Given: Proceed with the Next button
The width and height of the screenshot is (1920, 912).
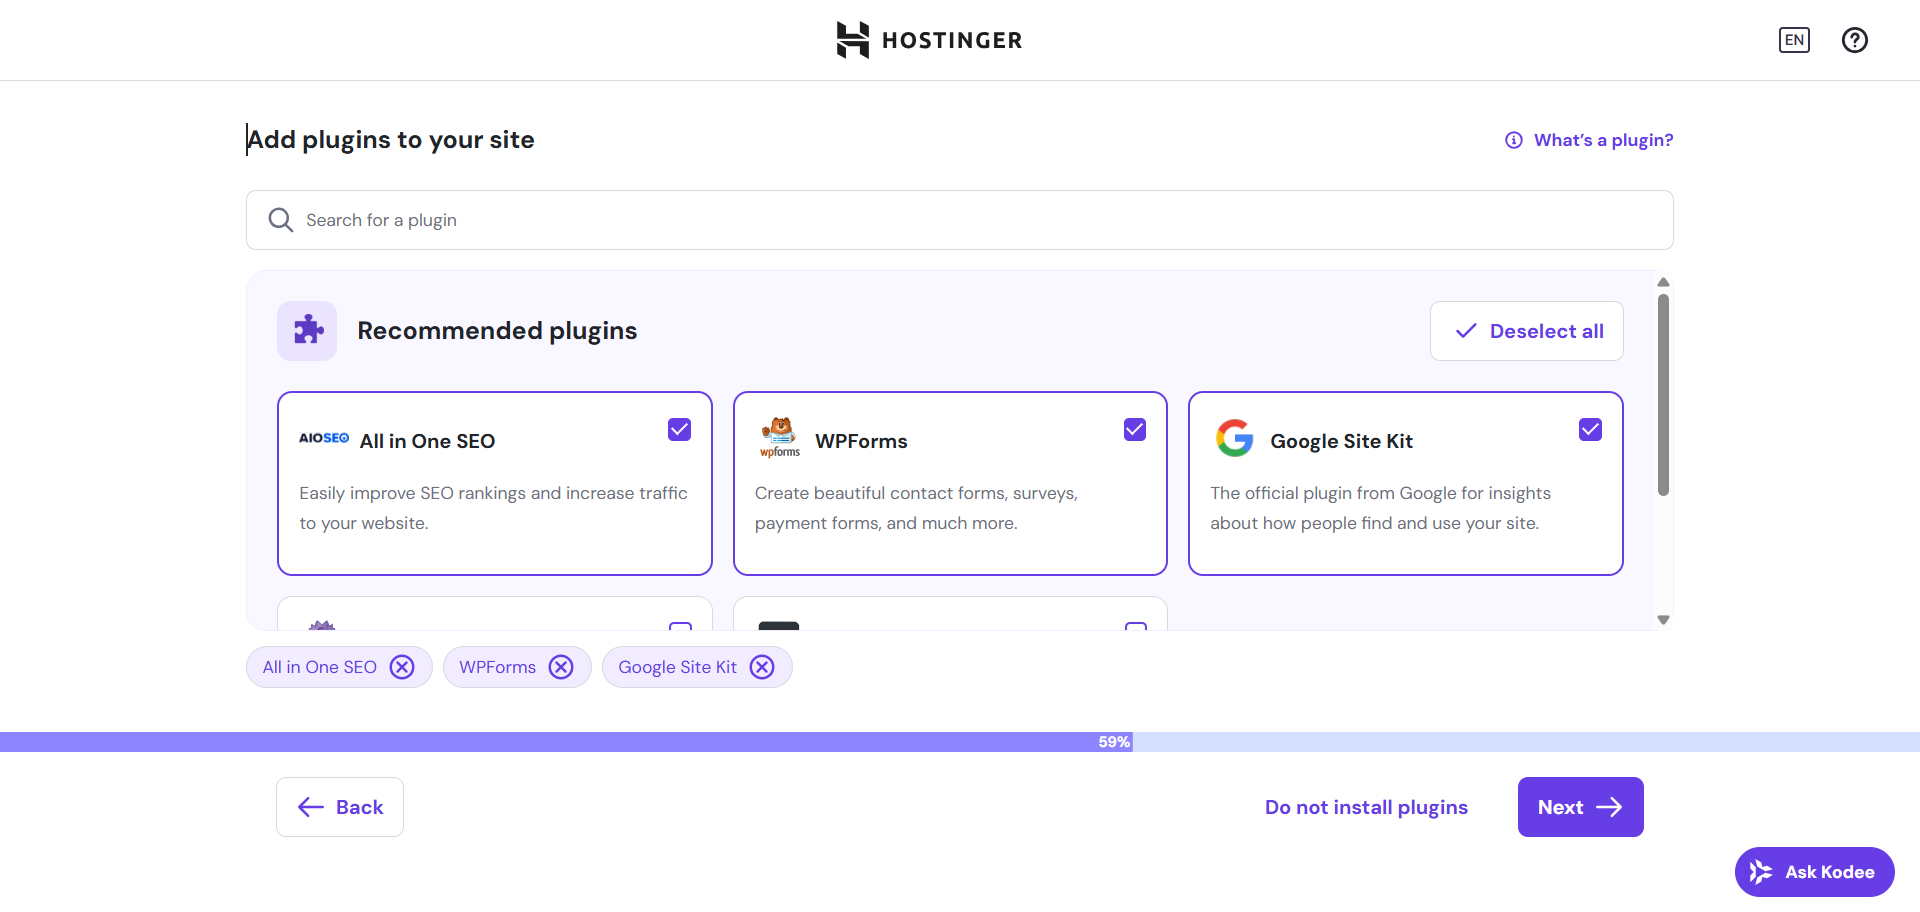Looking at the screenshot, I should [1581, 807].
